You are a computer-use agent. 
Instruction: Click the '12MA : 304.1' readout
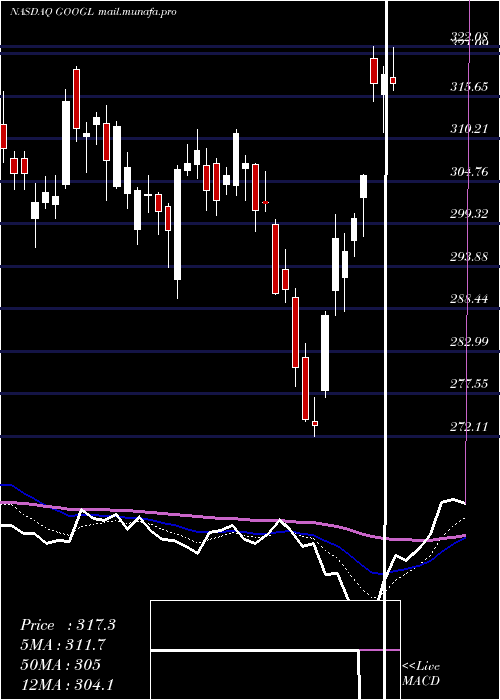pos(67,685)
